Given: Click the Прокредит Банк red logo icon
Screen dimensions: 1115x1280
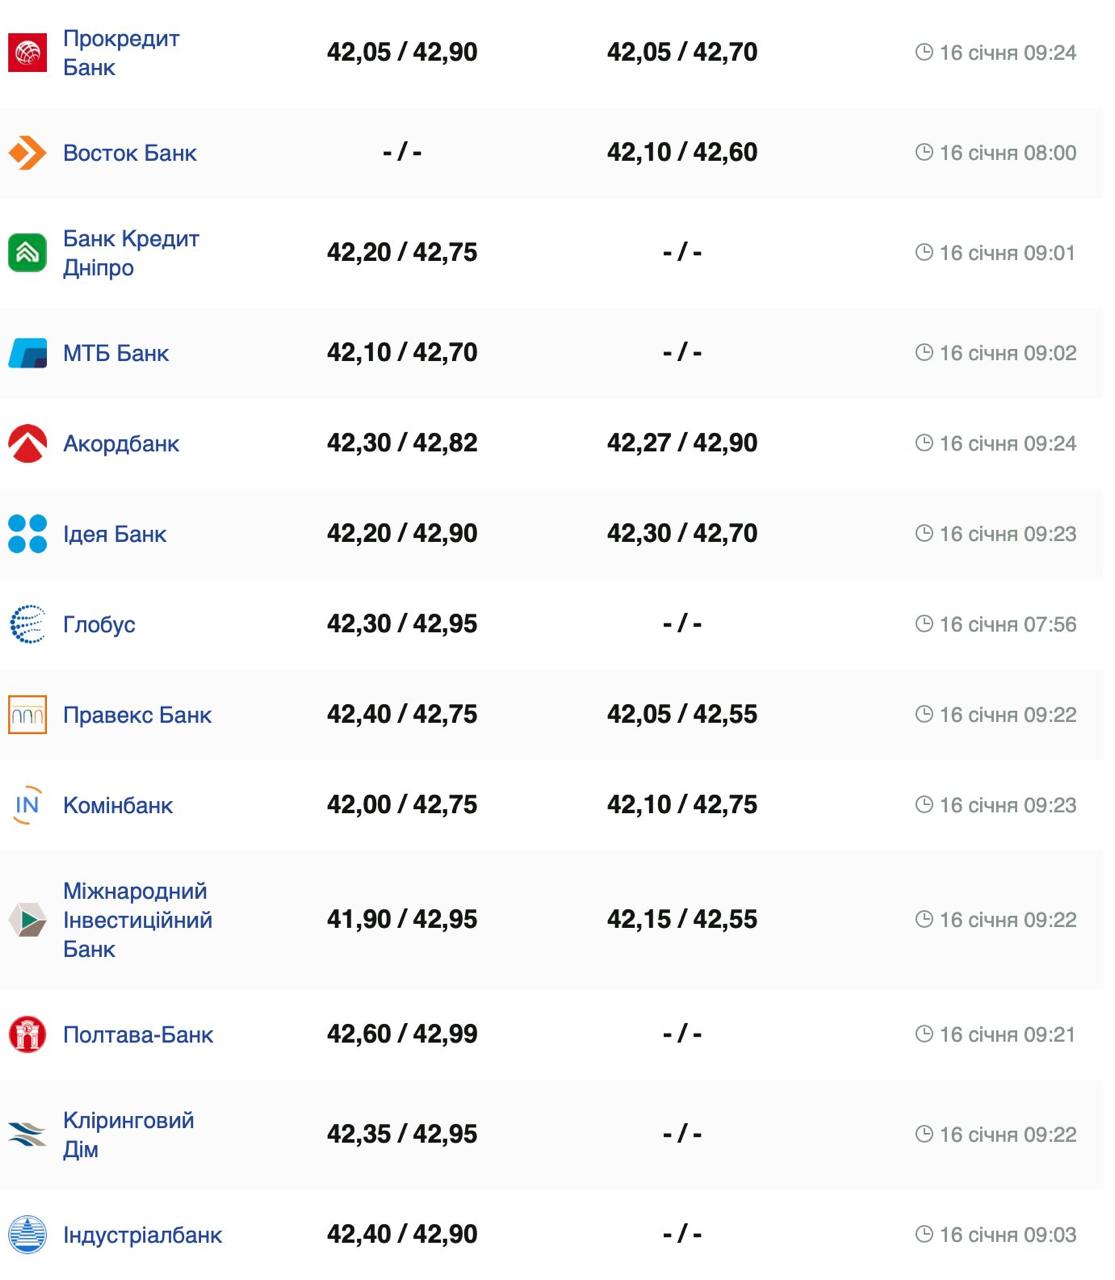Looking at the screenshot, I should tap(27, 53).
